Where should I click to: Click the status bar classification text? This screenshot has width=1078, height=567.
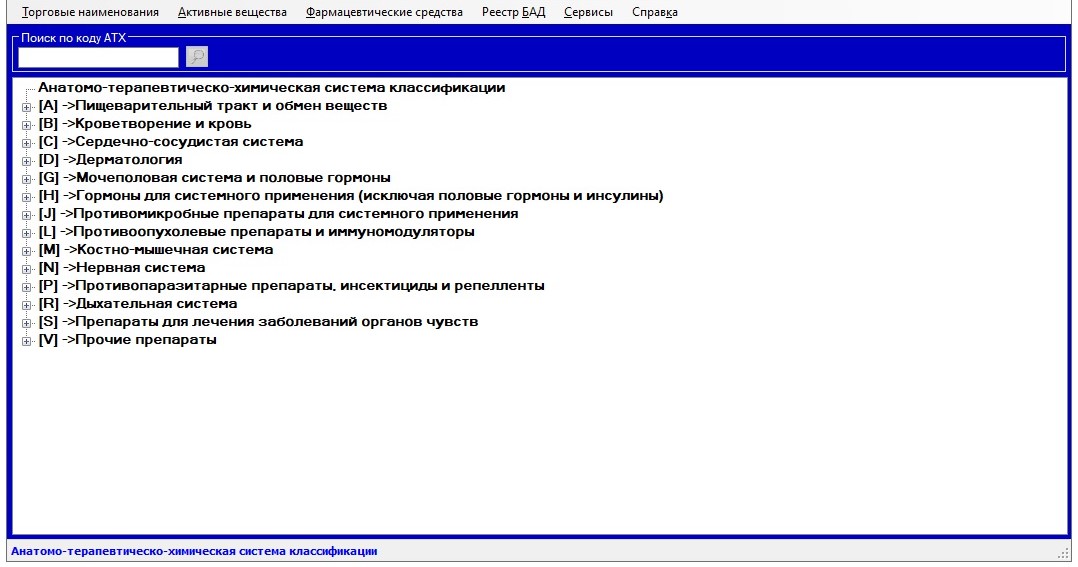[x=194, y=551]
